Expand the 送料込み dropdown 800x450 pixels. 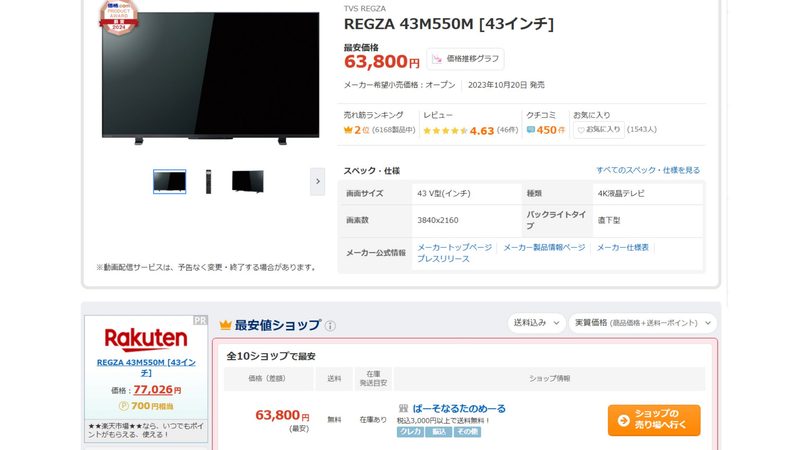[x=536, y=323]
